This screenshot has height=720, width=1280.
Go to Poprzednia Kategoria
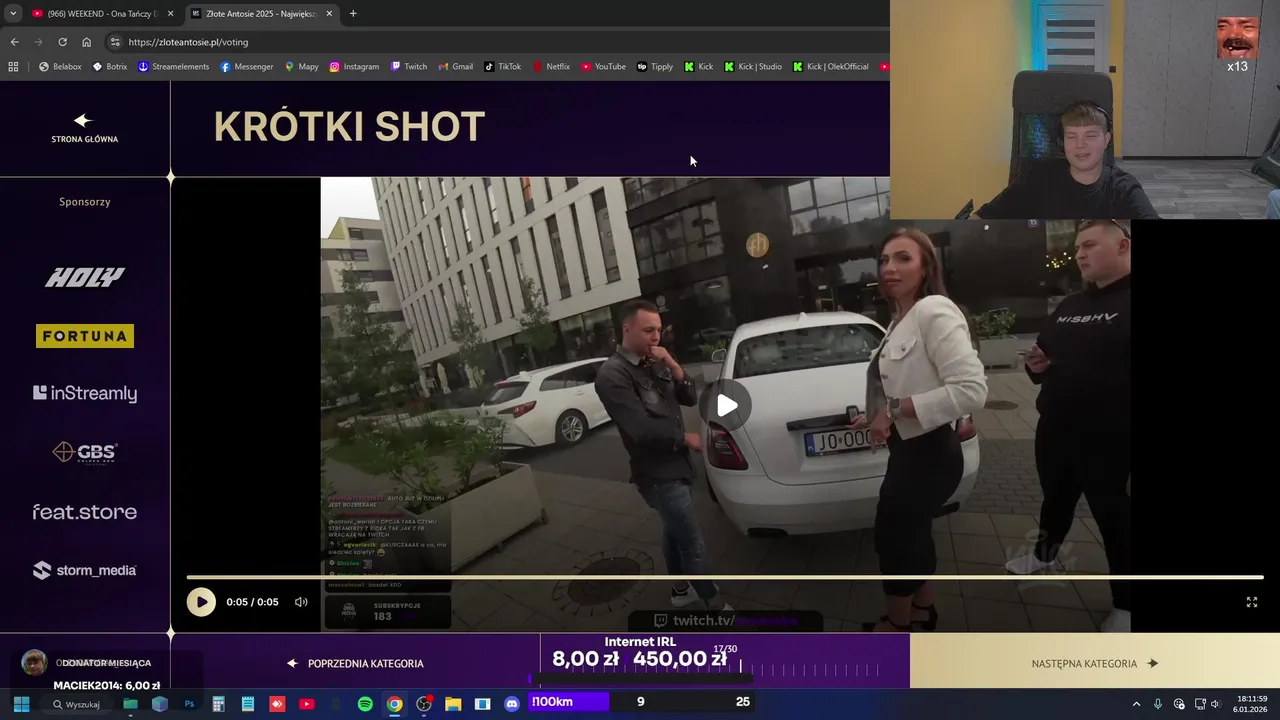355,663
